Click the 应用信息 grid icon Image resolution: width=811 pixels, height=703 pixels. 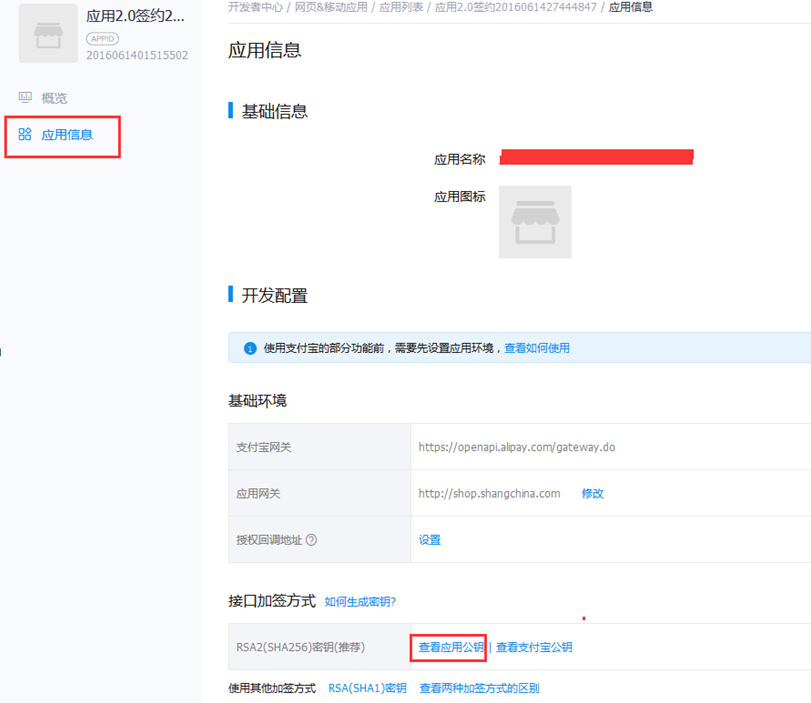(25, 134)
